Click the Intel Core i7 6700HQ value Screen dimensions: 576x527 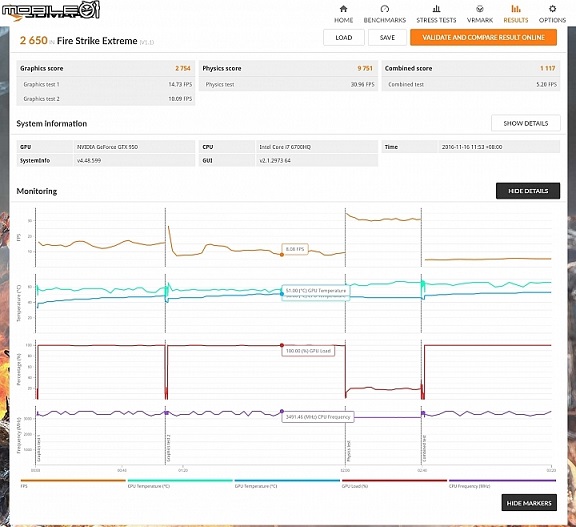click(x=285, y=147)
